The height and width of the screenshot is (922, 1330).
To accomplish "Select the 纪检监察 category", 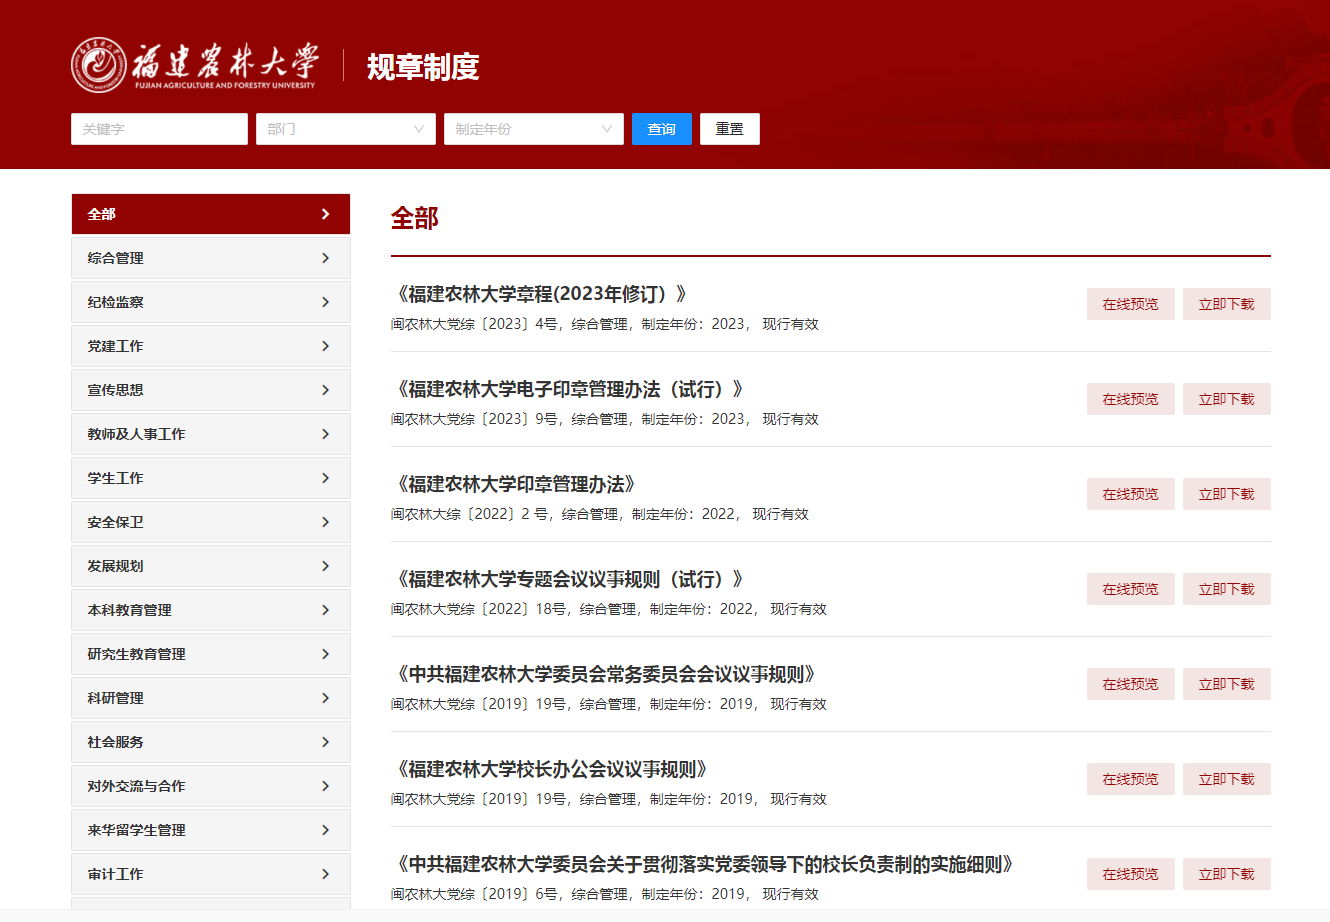I will click(x=211, y=302).
